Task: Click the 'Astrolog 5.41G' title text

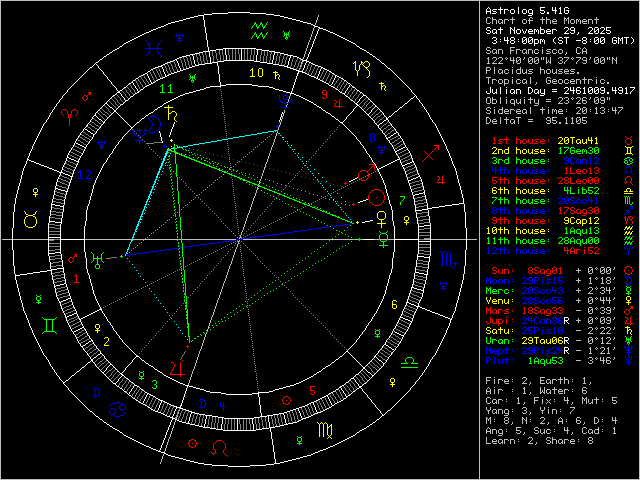Action: 527,11
